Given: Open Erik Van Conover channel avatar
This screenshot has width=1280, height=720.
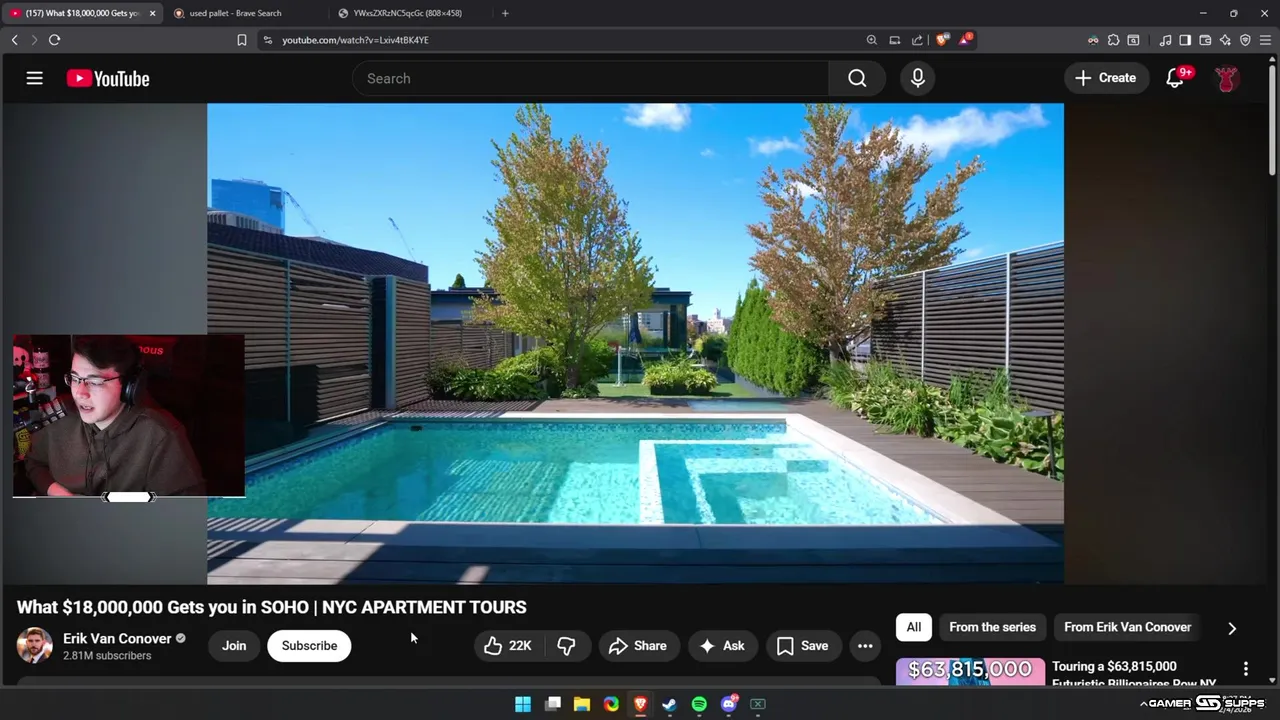Looking at the screenshot, I should pyautogui.click(x=34, y=645).
